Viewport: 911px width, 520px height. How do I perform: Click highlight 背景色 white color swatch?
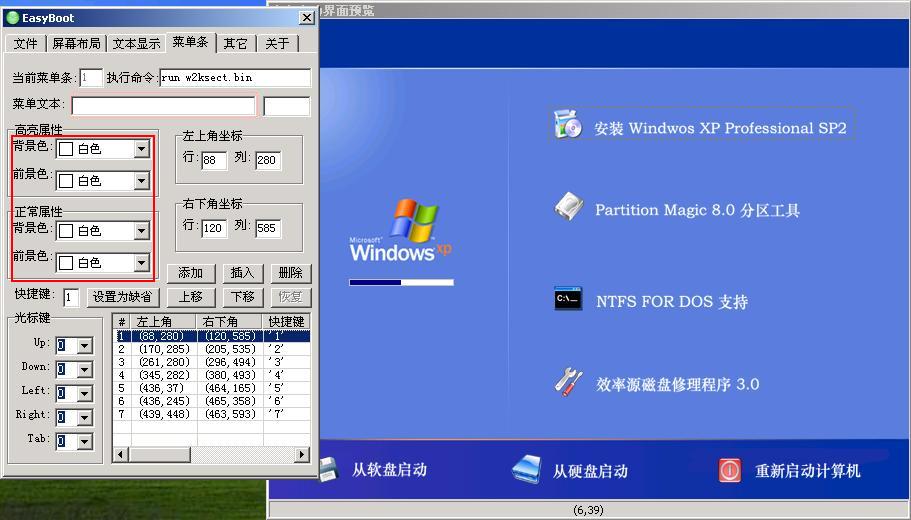[x=66, y=149]
